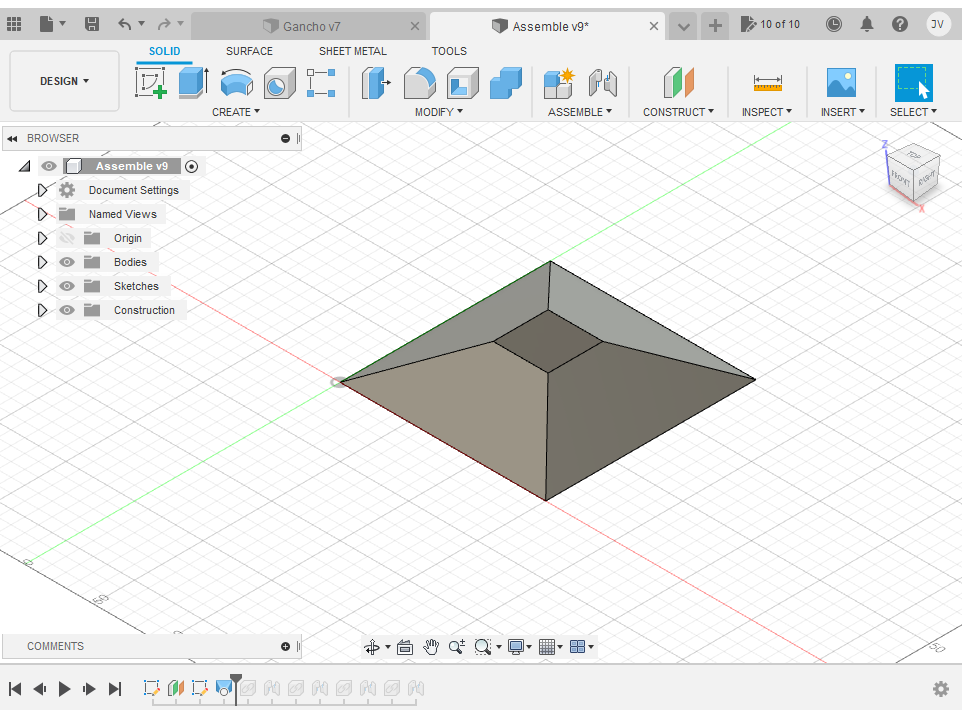Click the Zoom tool
Viewport: 962px width, 710px height.
click(x=456, y=647)
